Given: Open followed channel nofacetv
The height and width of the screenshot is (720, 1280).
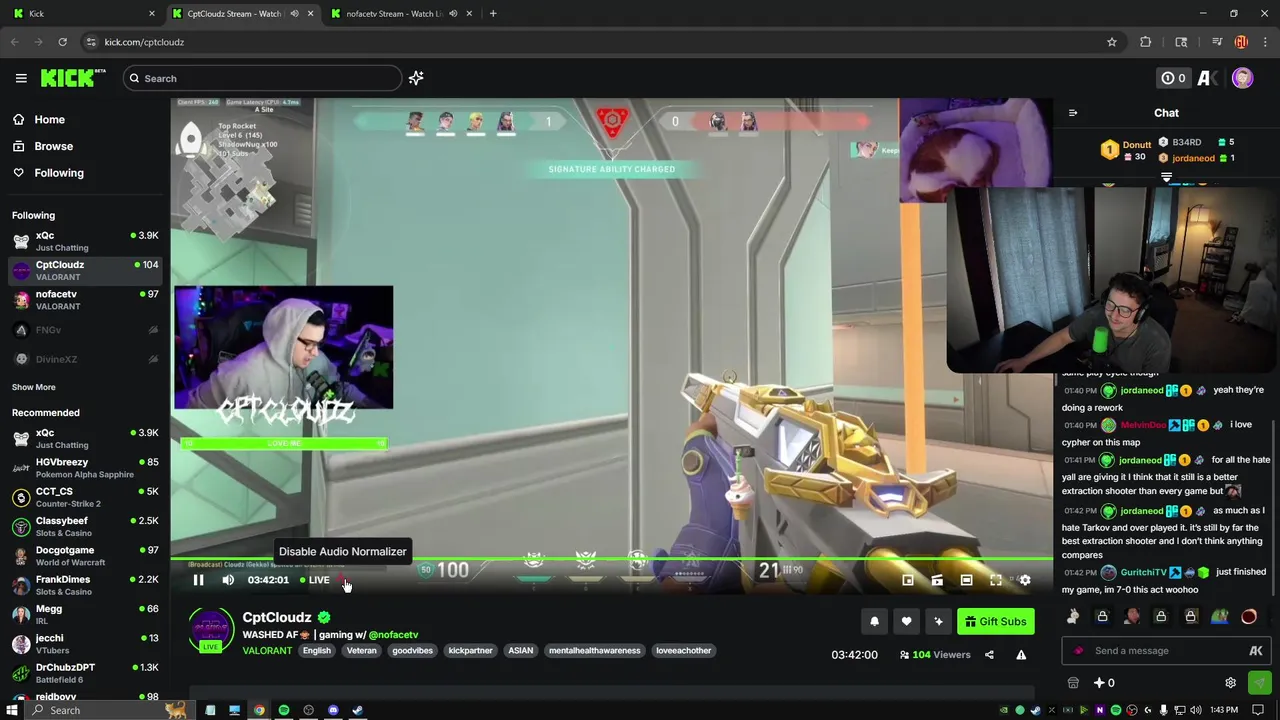Looking at the screenshot, I should (85, 300).
